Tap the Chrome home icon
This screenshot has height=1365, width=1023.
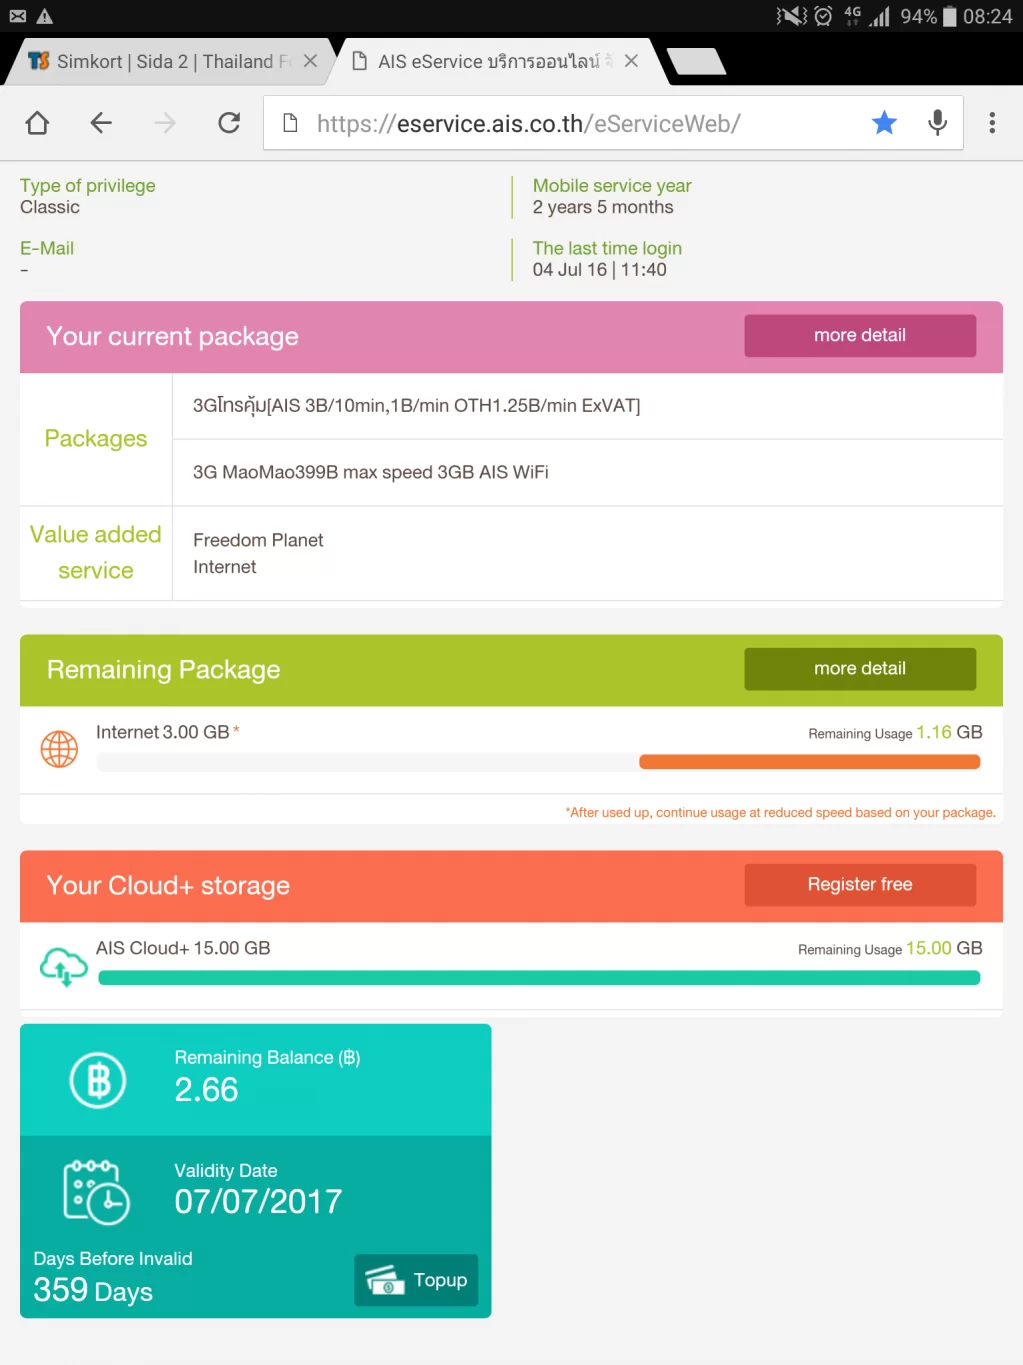click(37, 123)
